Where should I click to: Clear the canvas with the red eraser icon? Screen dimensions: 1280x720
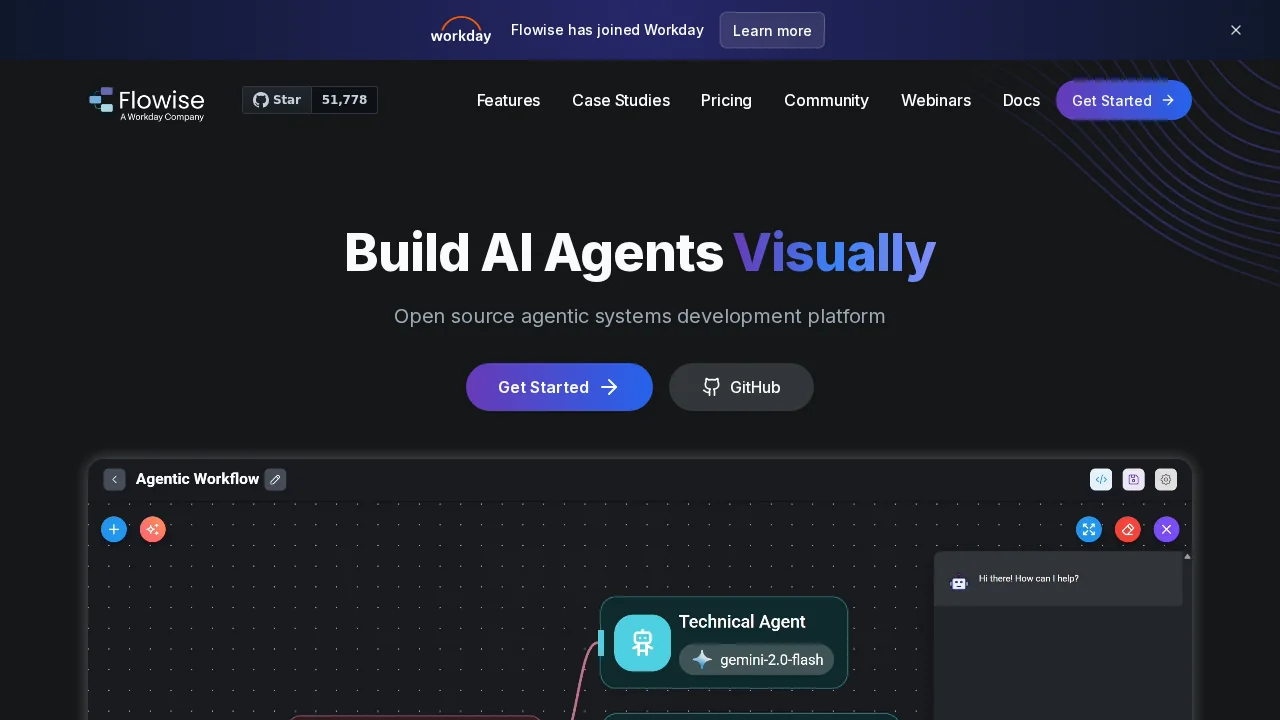click(x=1128, y=529)
